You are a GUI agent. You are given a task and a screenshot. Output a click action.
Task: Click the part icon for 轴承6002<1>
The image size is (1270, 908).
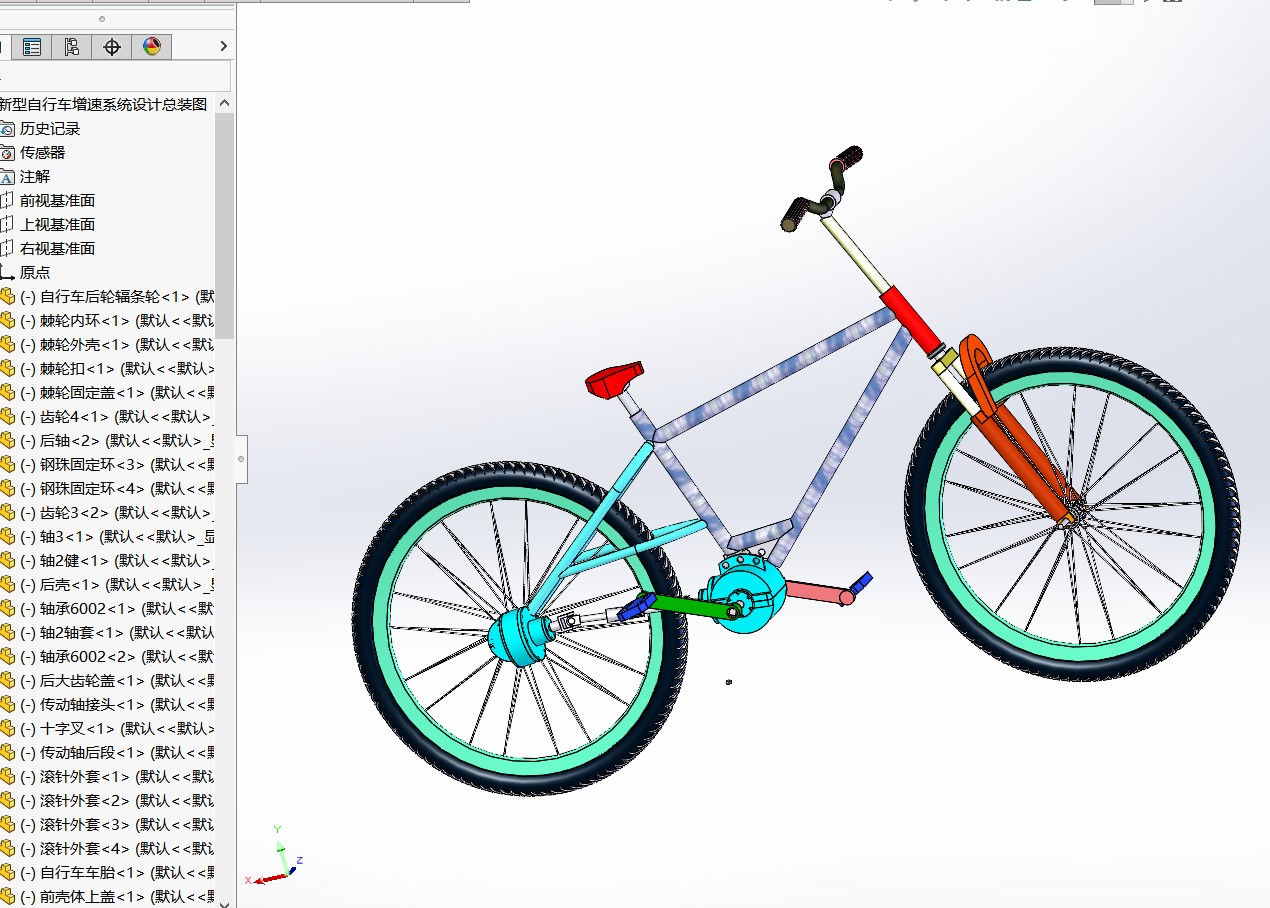tap(7, 609)
